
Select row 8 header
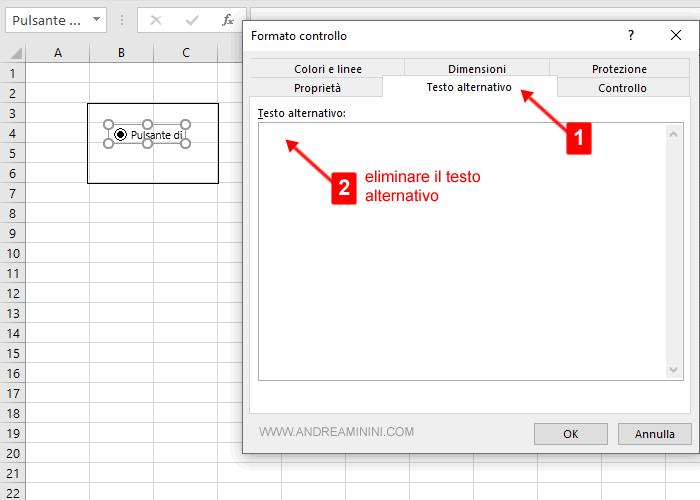[x=12, y=213]
